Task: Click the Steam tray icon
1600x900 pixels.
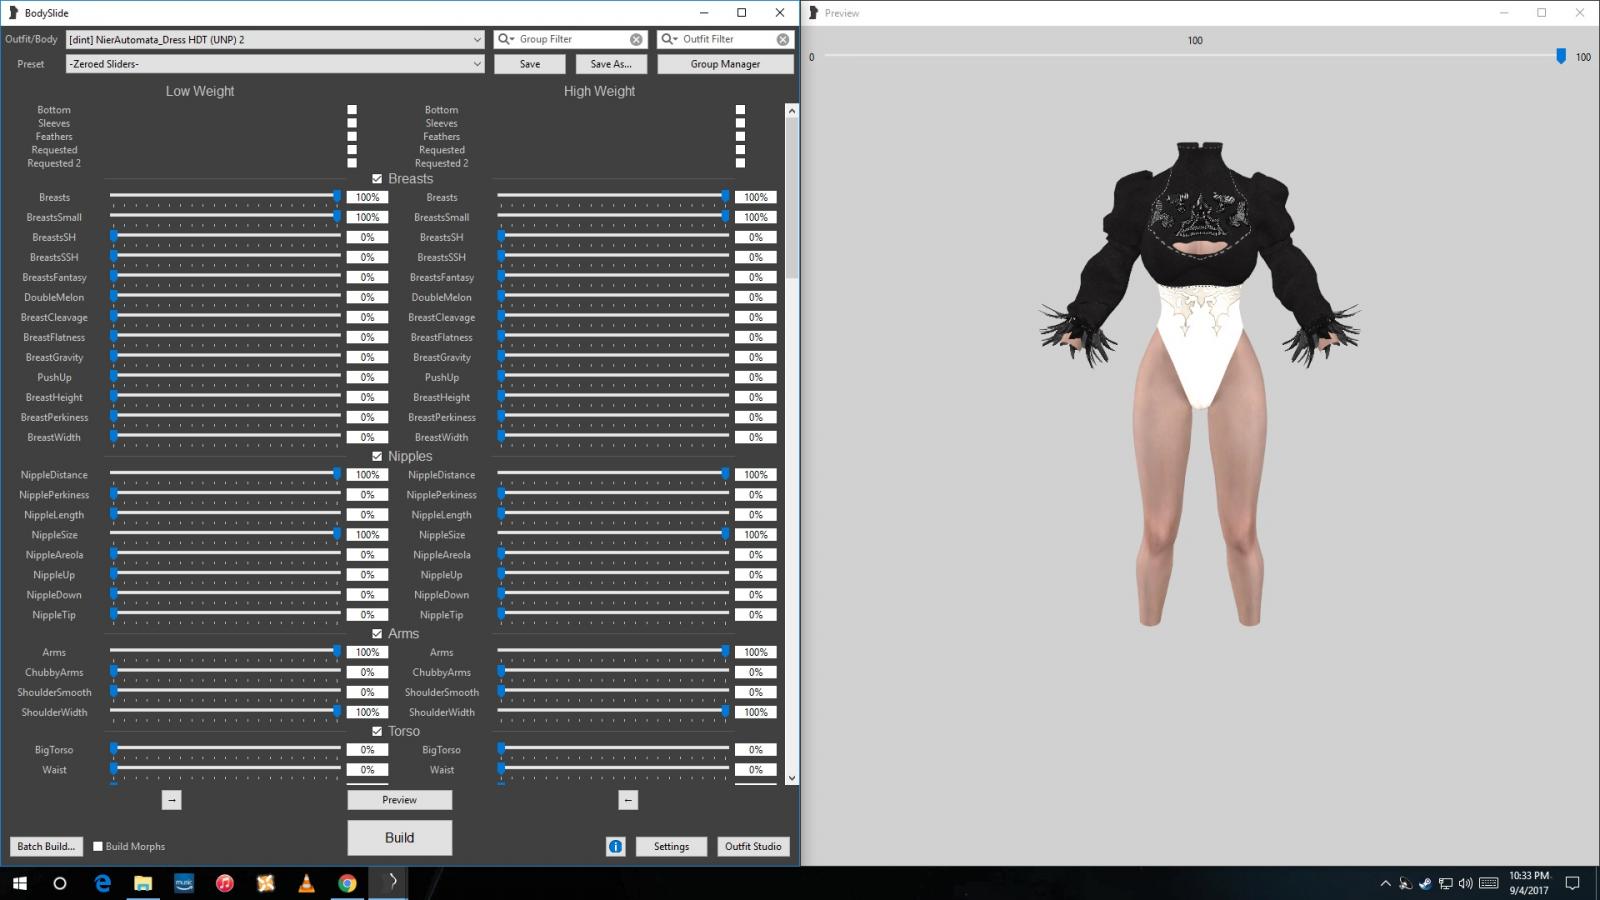Action: [x=1425, y=883]
